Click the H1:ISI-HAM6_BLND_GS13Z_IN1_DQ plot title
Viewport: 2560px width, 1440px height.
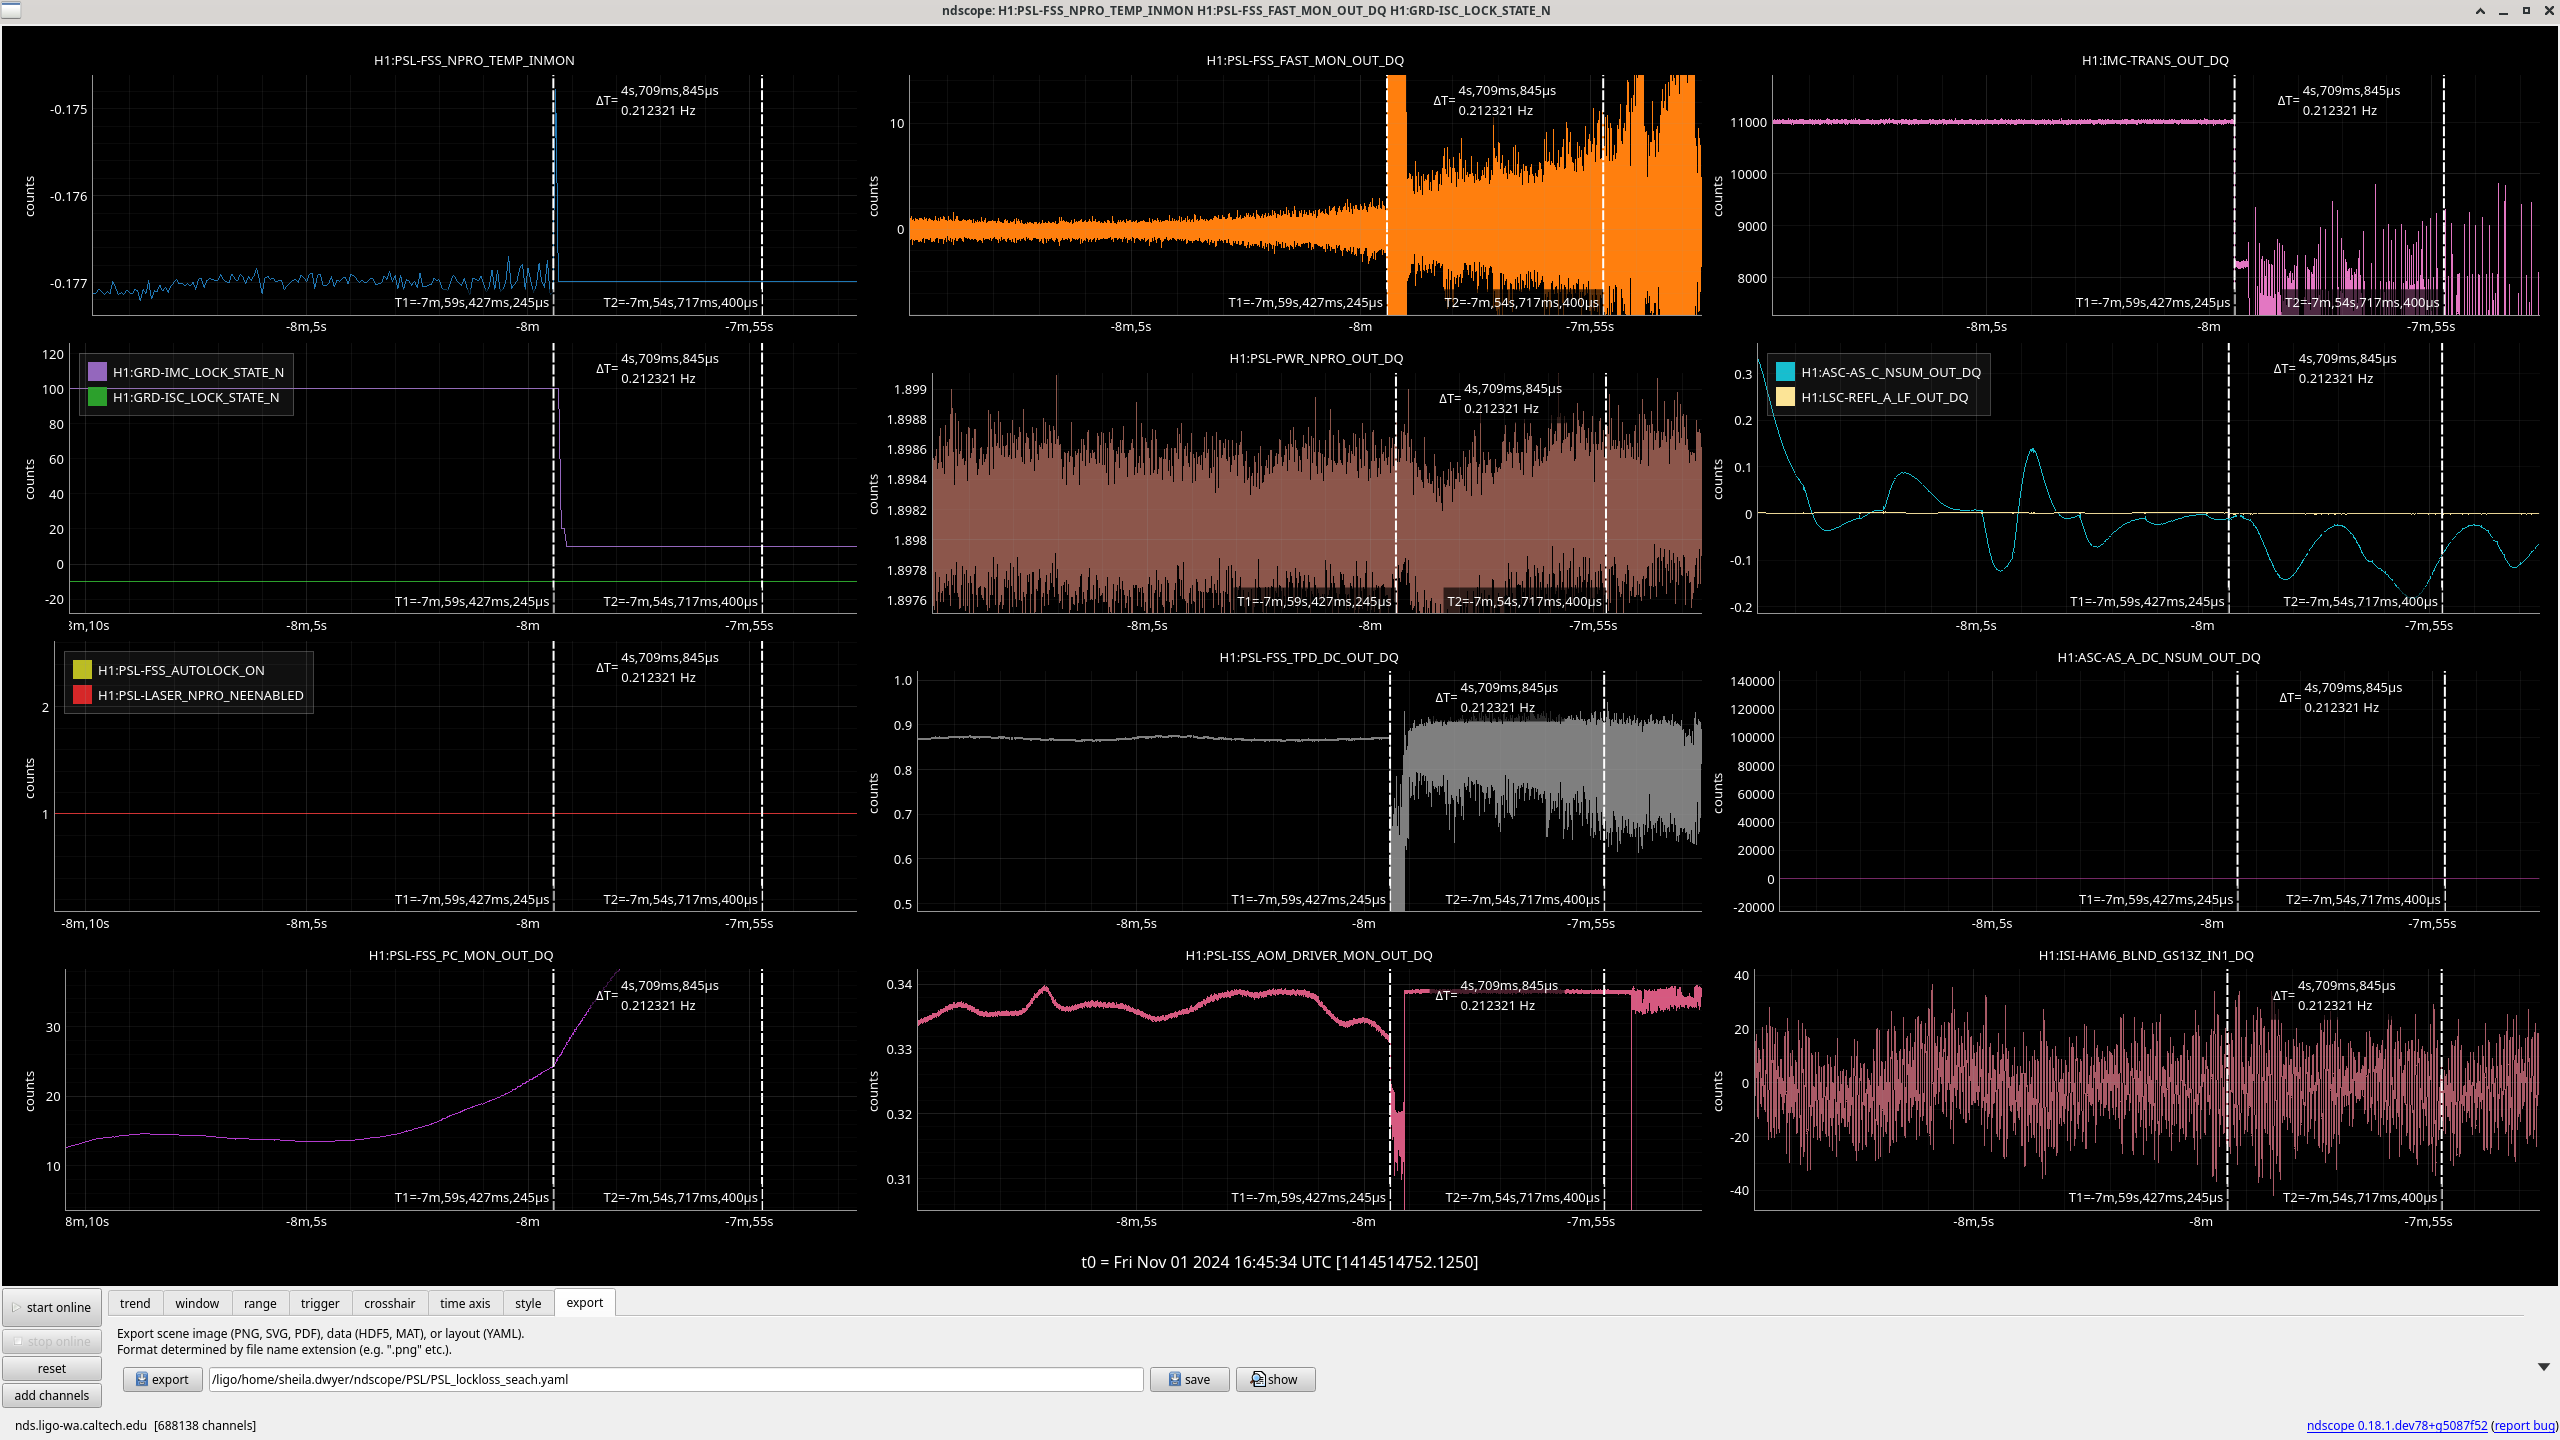(x=2146, y=955)
